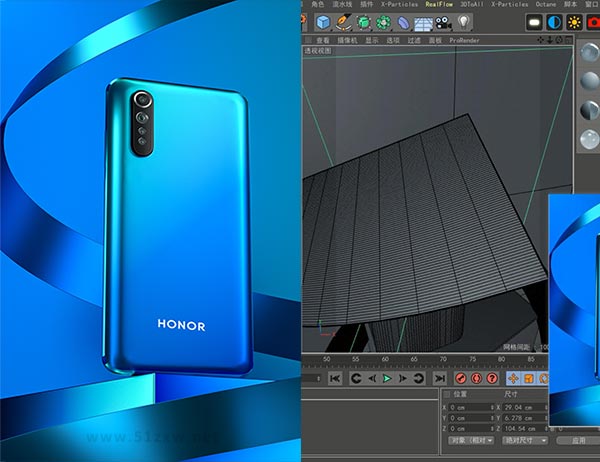The image size is (600, 462).
Task: Click the position Z field showing 0 cm
Action: [469, 429]
